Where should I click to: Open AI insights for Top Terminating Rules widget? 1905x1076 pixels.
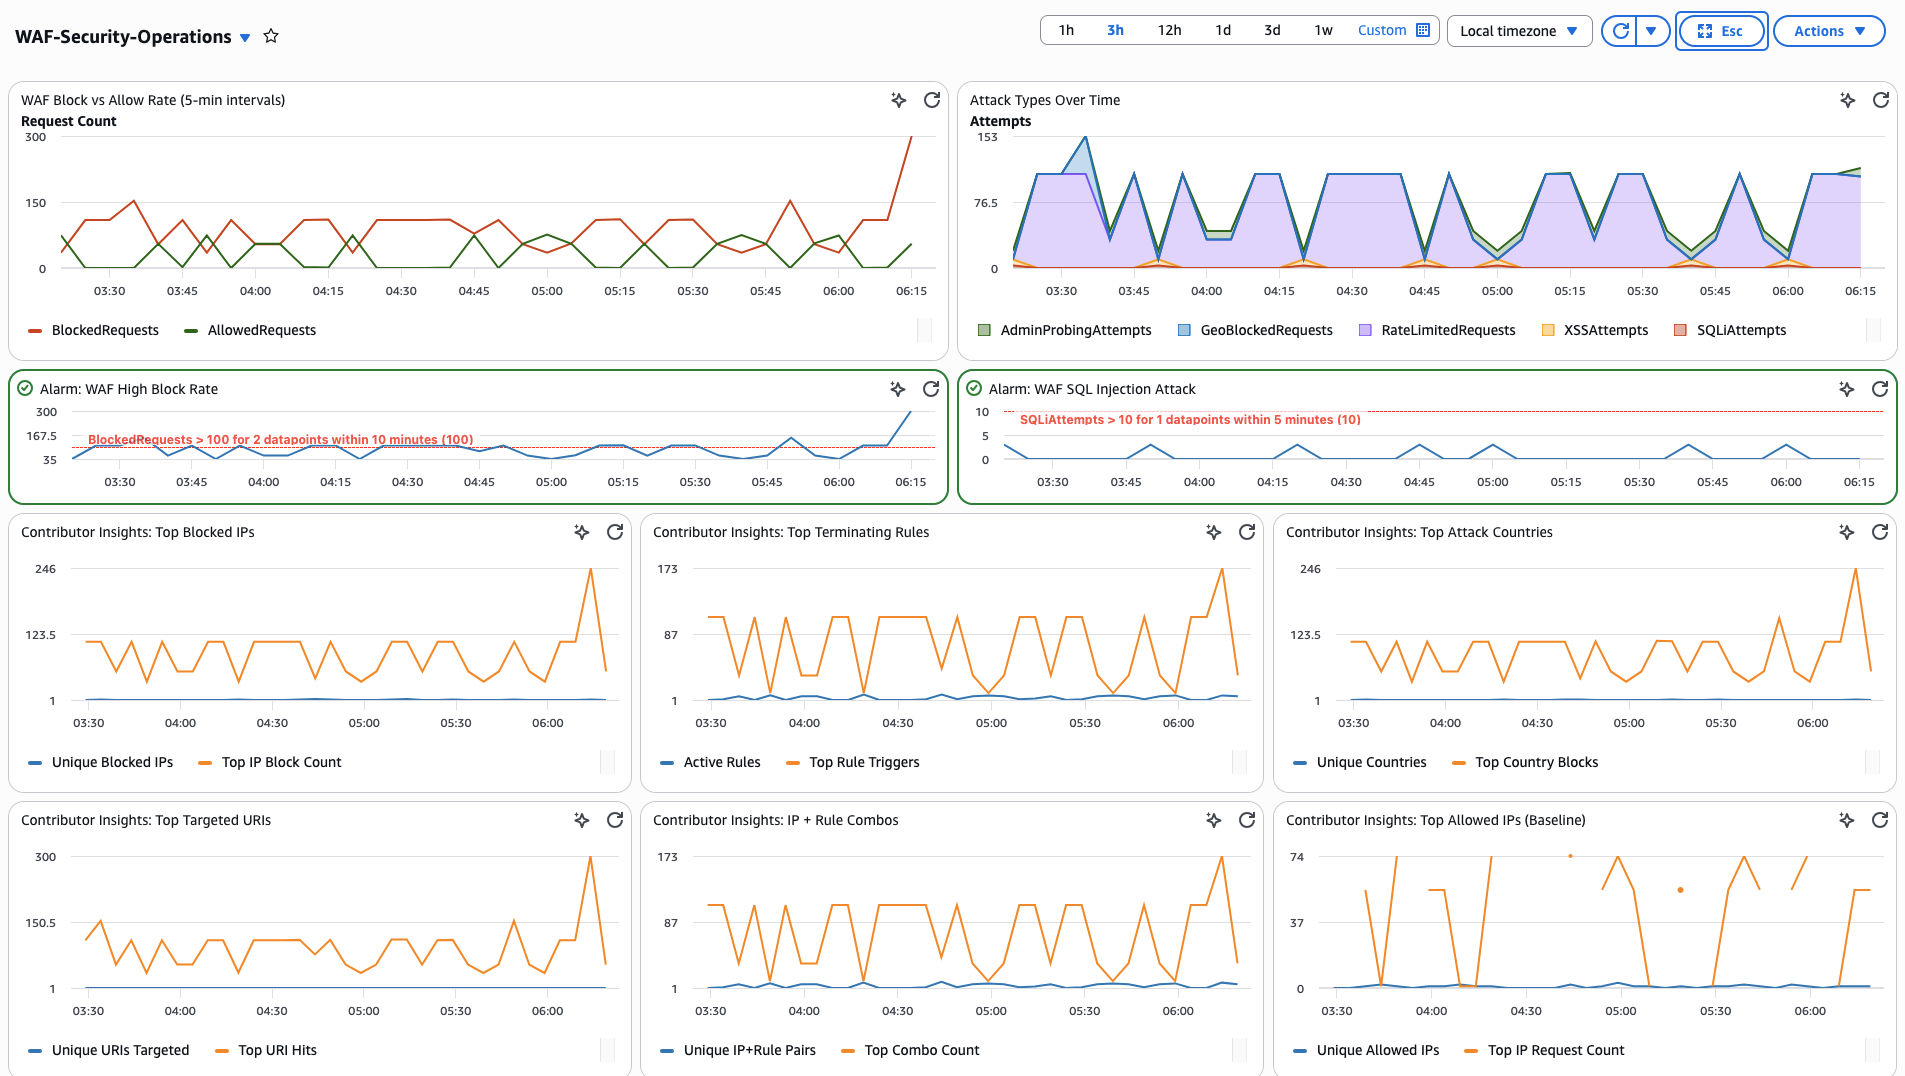(x=1214, y=532)
